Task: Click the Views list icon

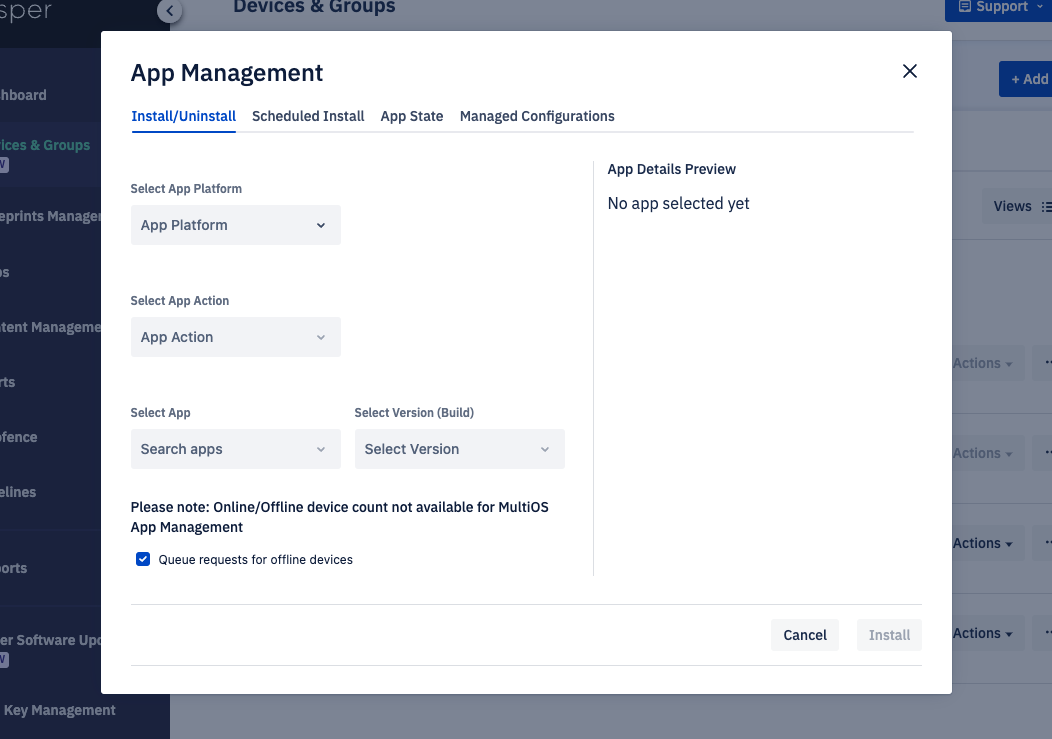Action: tap(1046, 207)
